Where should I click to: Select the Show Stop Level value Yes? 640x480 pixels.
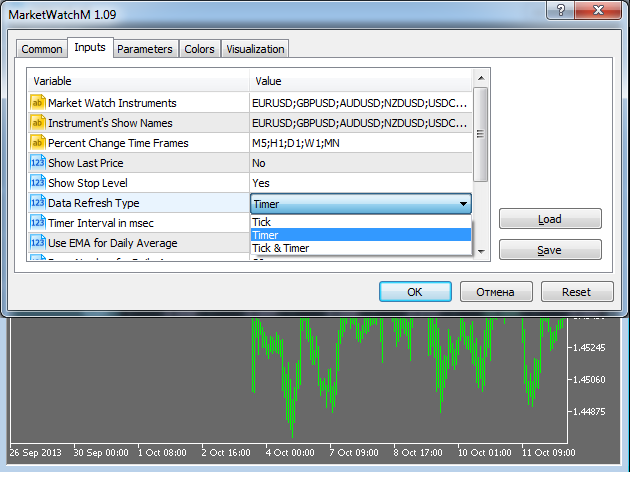[x=361, y=183]
